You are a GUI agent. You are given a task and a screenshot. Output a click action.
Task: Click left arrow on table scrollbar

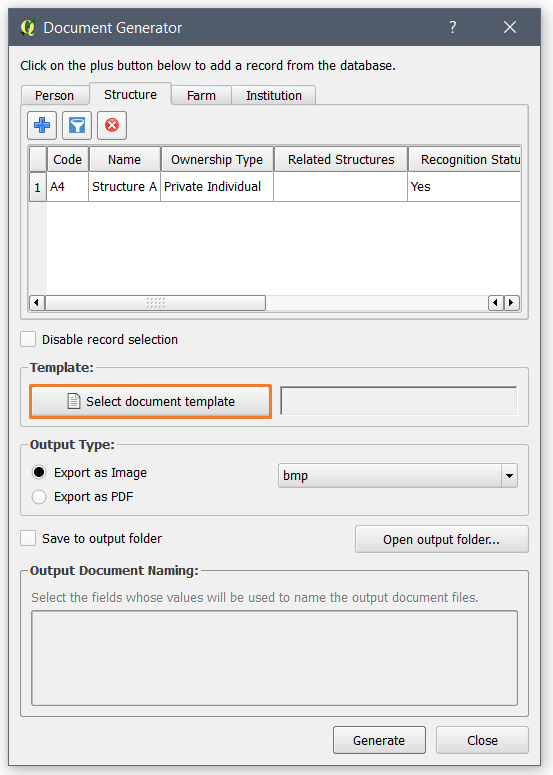pos(37,302)
